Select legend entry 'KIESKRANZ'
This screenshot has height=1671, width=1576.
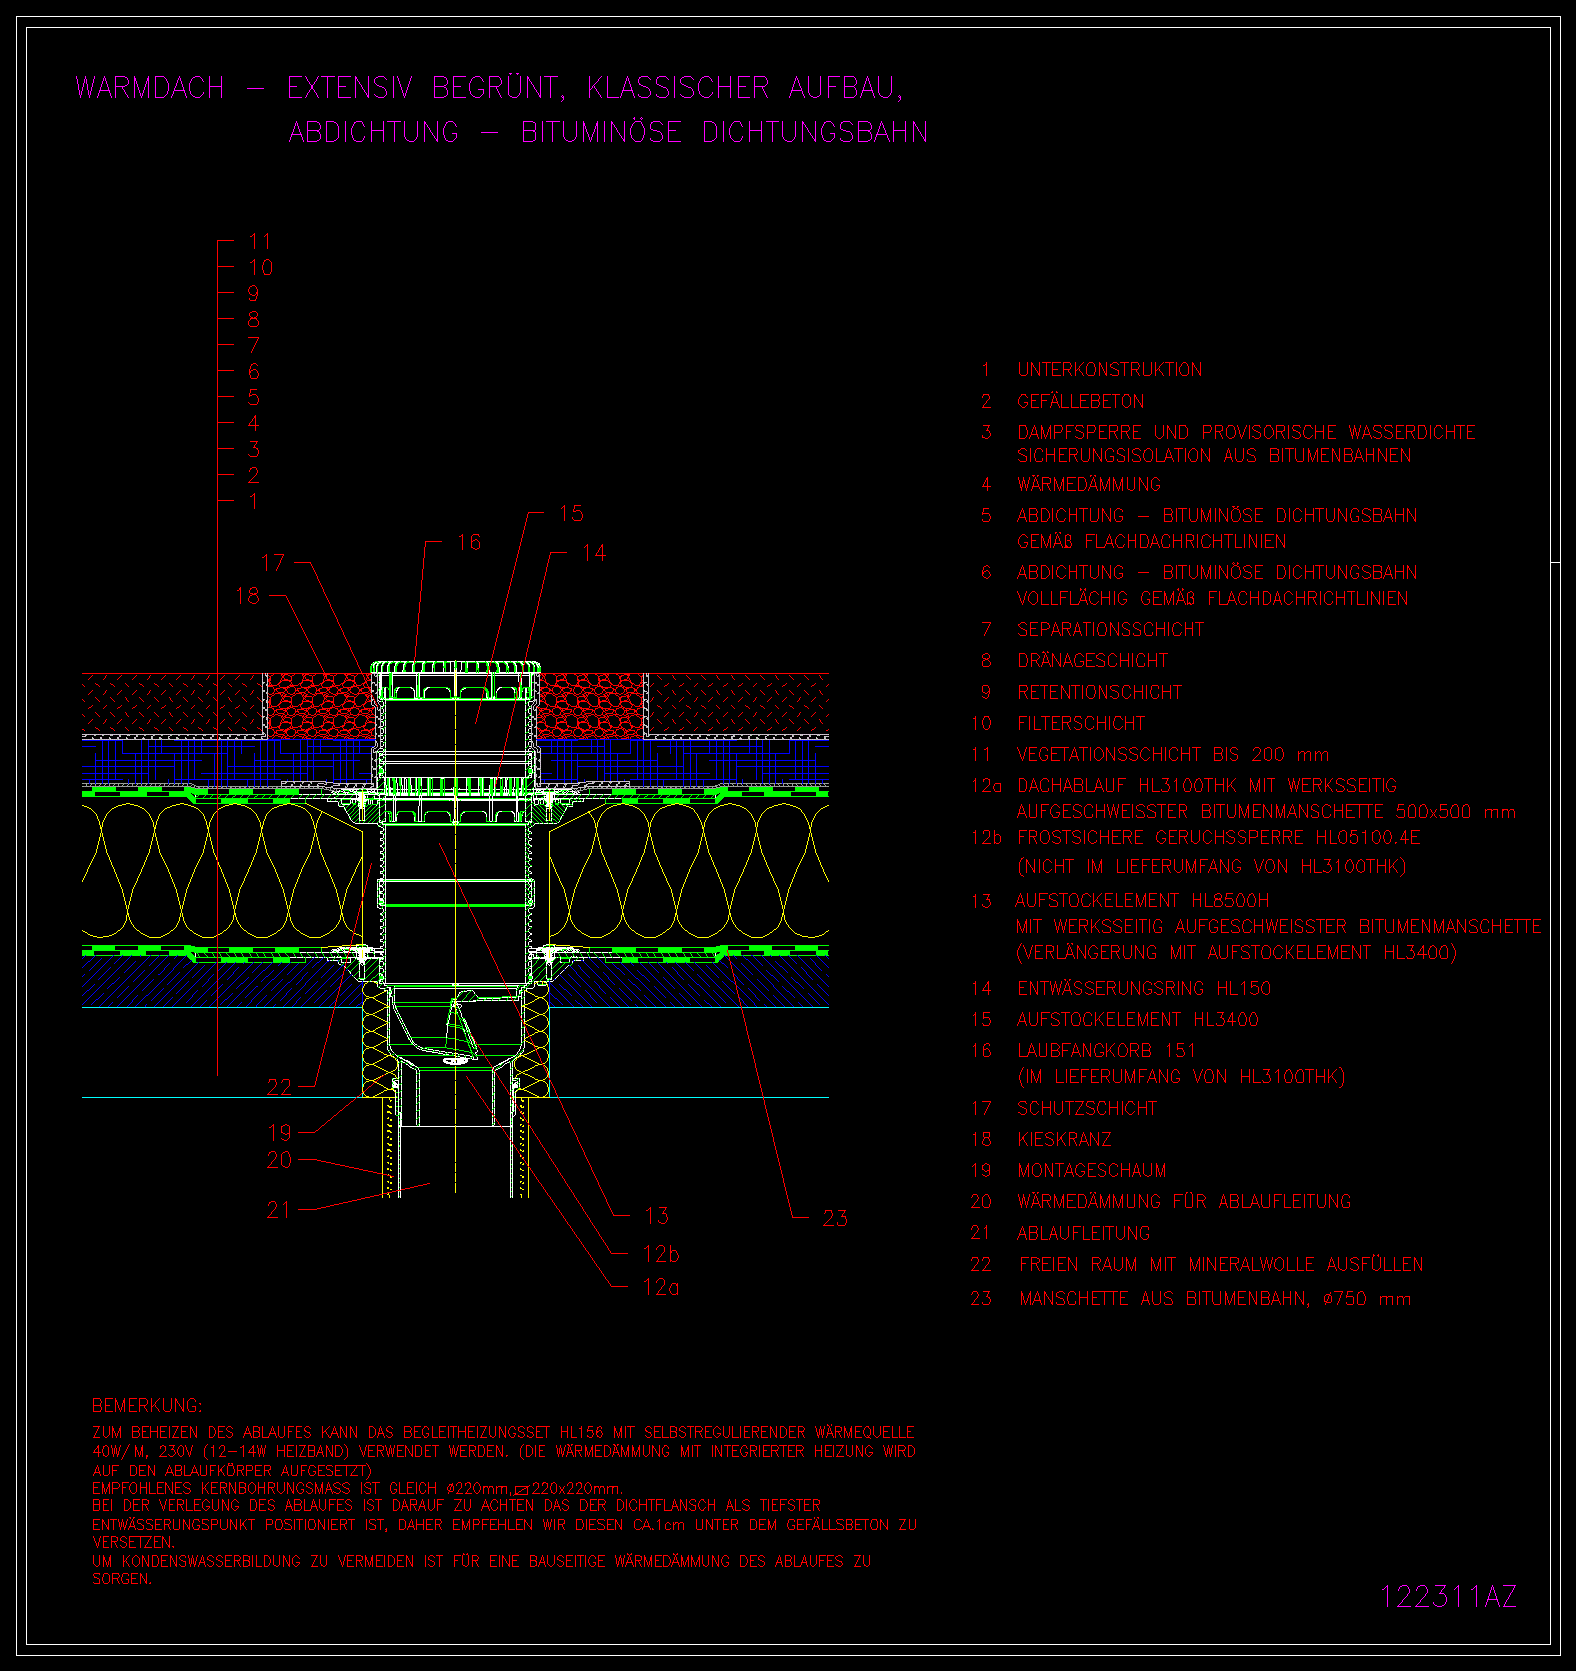(x=1064, y=1139)
